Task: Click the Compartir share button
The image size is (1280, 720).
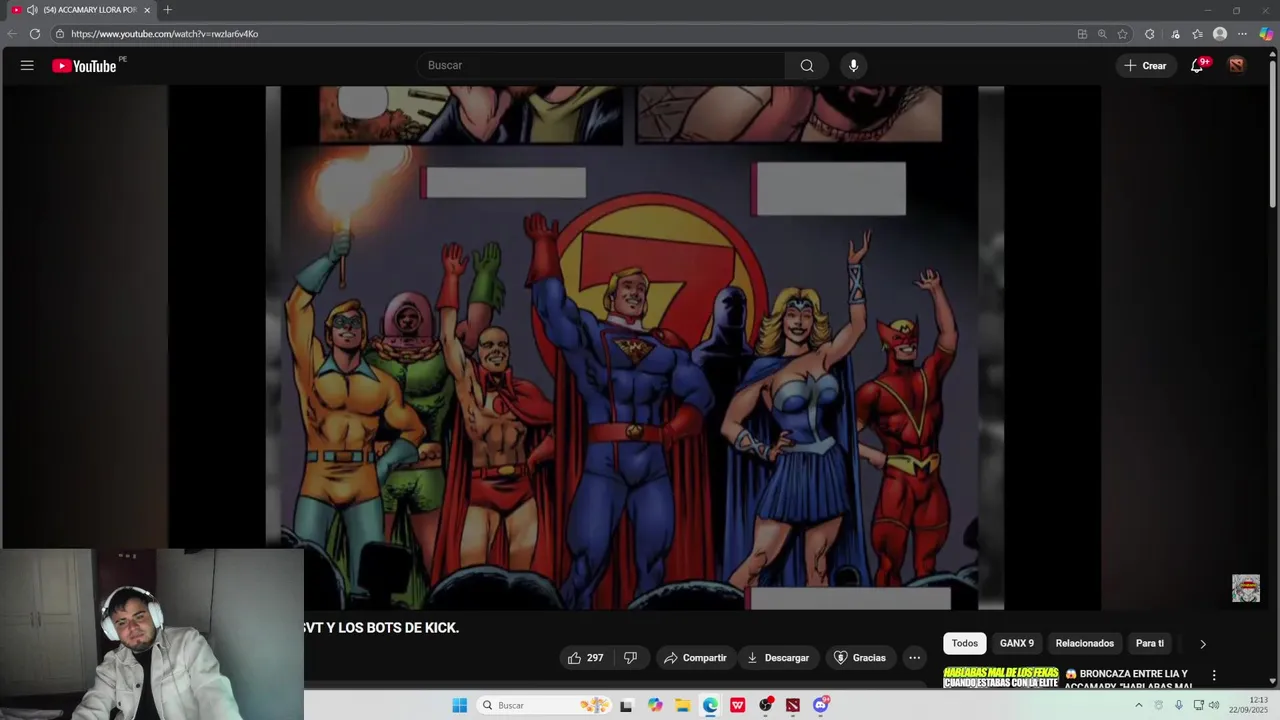Action: tap(695, 658)
